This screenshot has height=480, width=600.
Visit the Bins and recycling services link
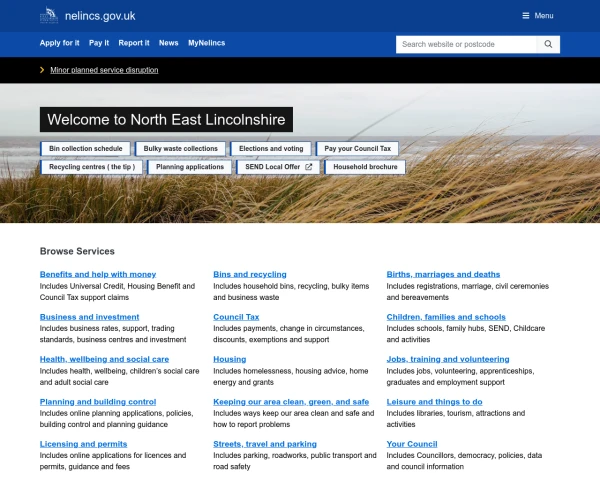(250, 274)
